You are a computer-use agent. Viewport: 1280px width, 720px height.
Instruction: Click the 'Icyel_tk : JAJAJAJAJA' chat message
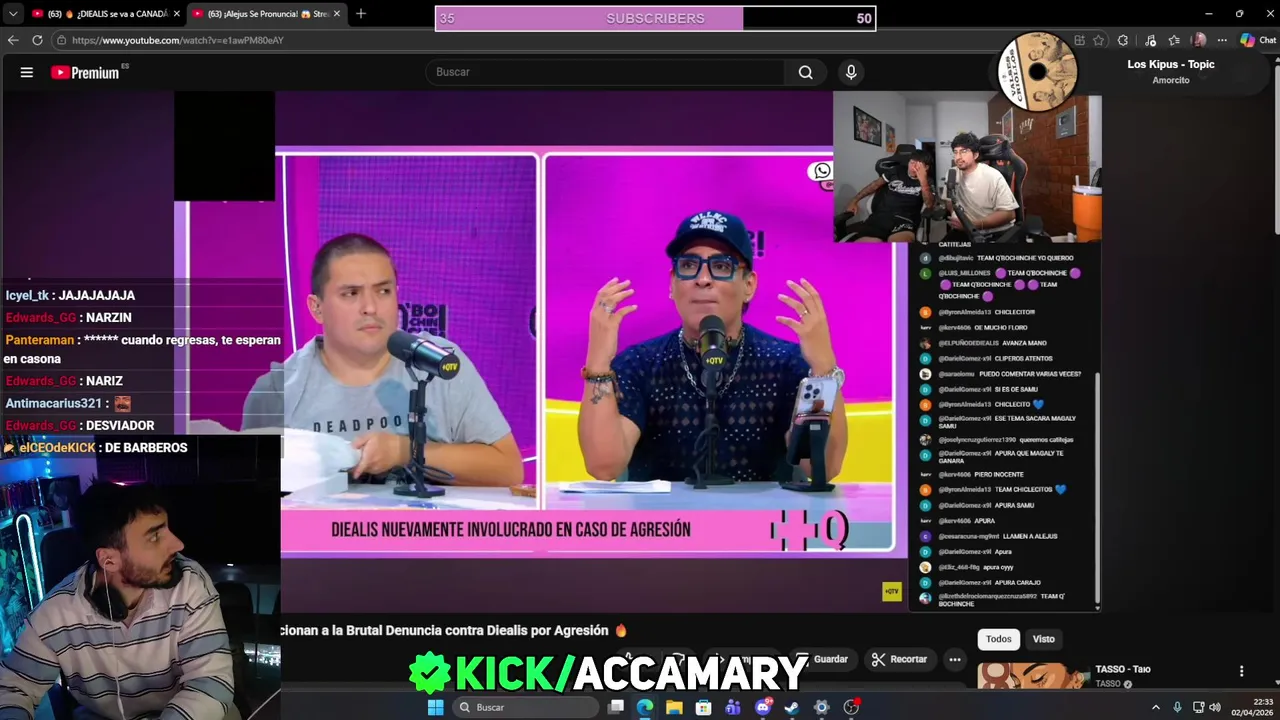click(70, 295)
